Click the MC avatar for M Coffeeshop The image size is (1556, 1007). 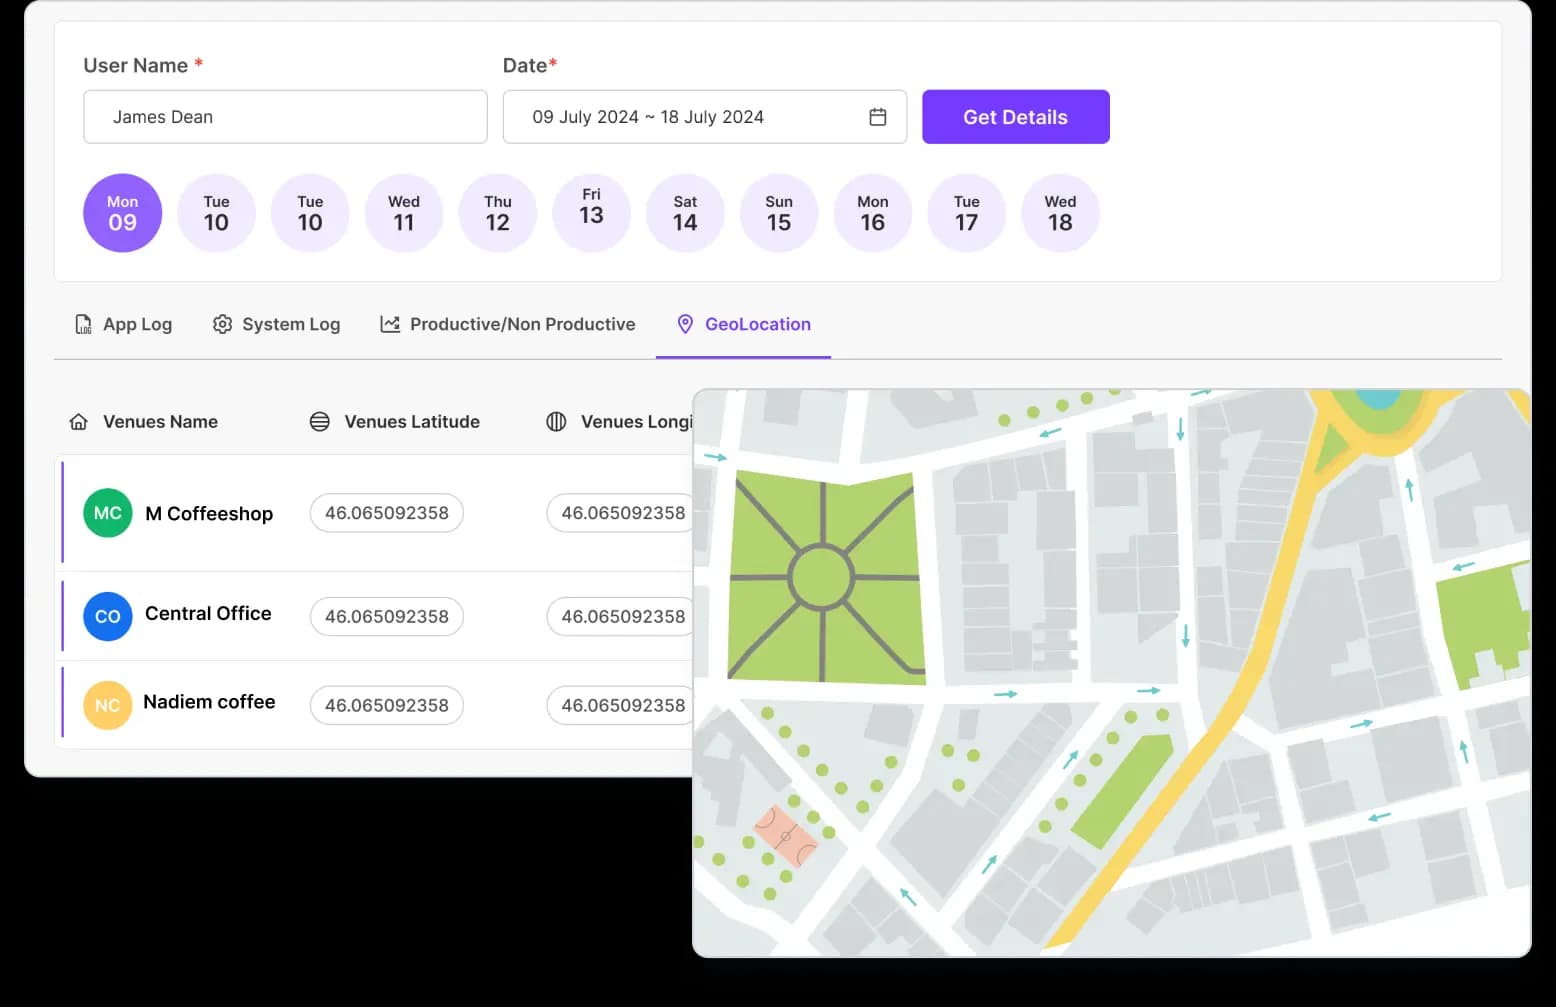pos(108,513)
